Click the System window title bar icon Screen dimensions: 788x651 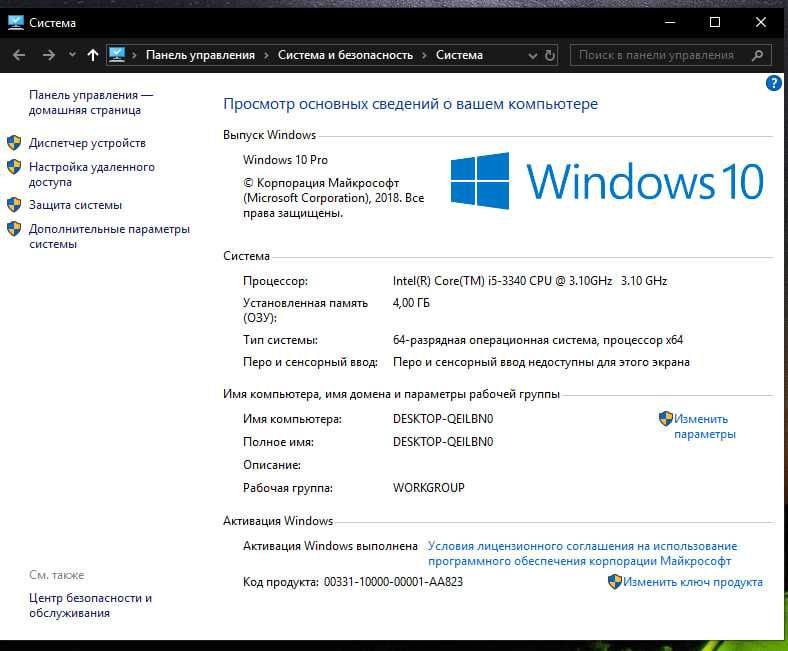point(16,23)
